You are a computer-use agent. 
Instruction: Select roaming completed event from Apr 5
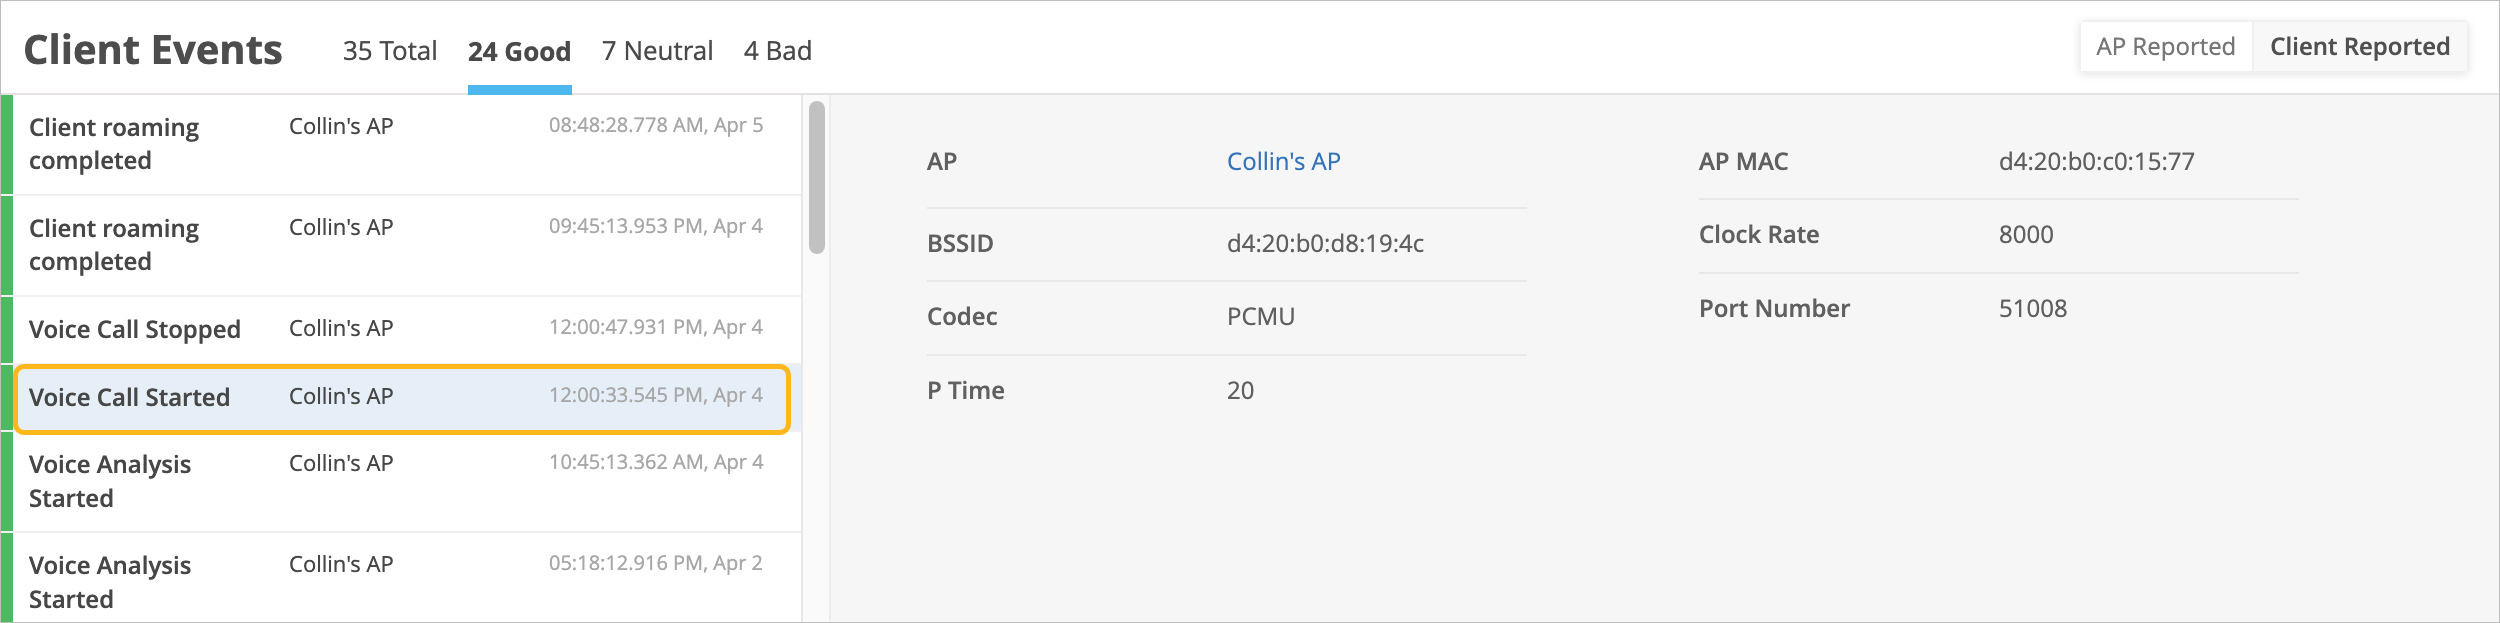[x=114, y=144]
